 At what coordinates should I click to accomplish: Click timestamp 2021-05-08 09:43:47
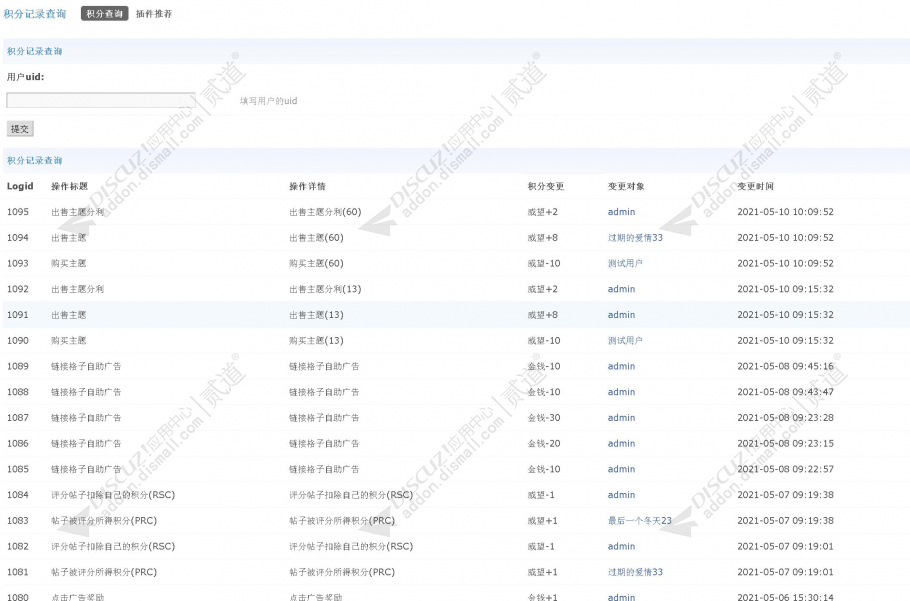[x=785, y=392]
